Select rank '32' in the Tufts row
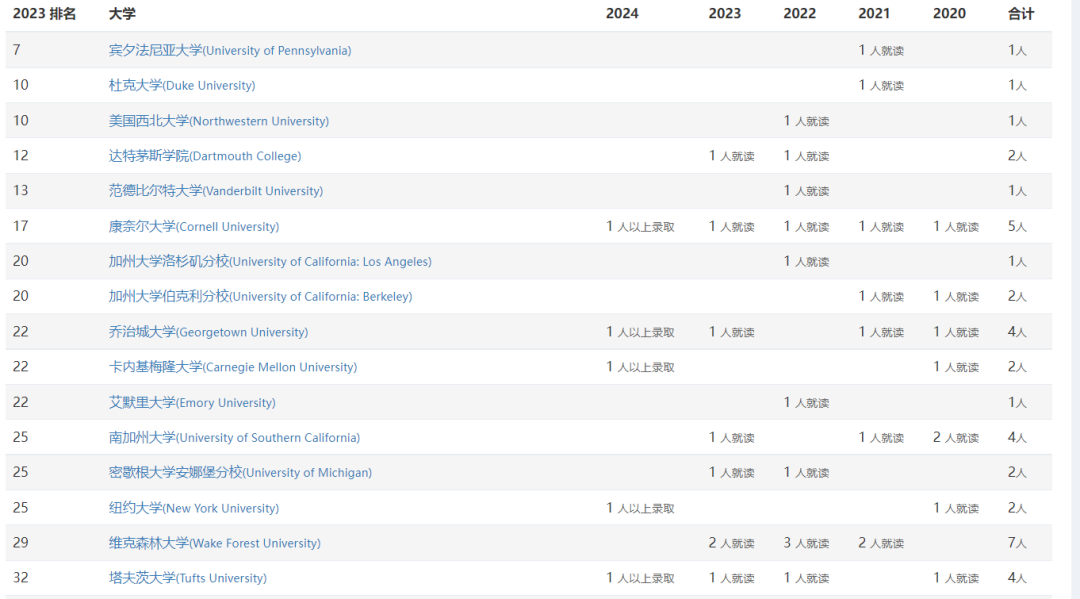The height and width of the screenshot is (599, 1080). (21, 578)
